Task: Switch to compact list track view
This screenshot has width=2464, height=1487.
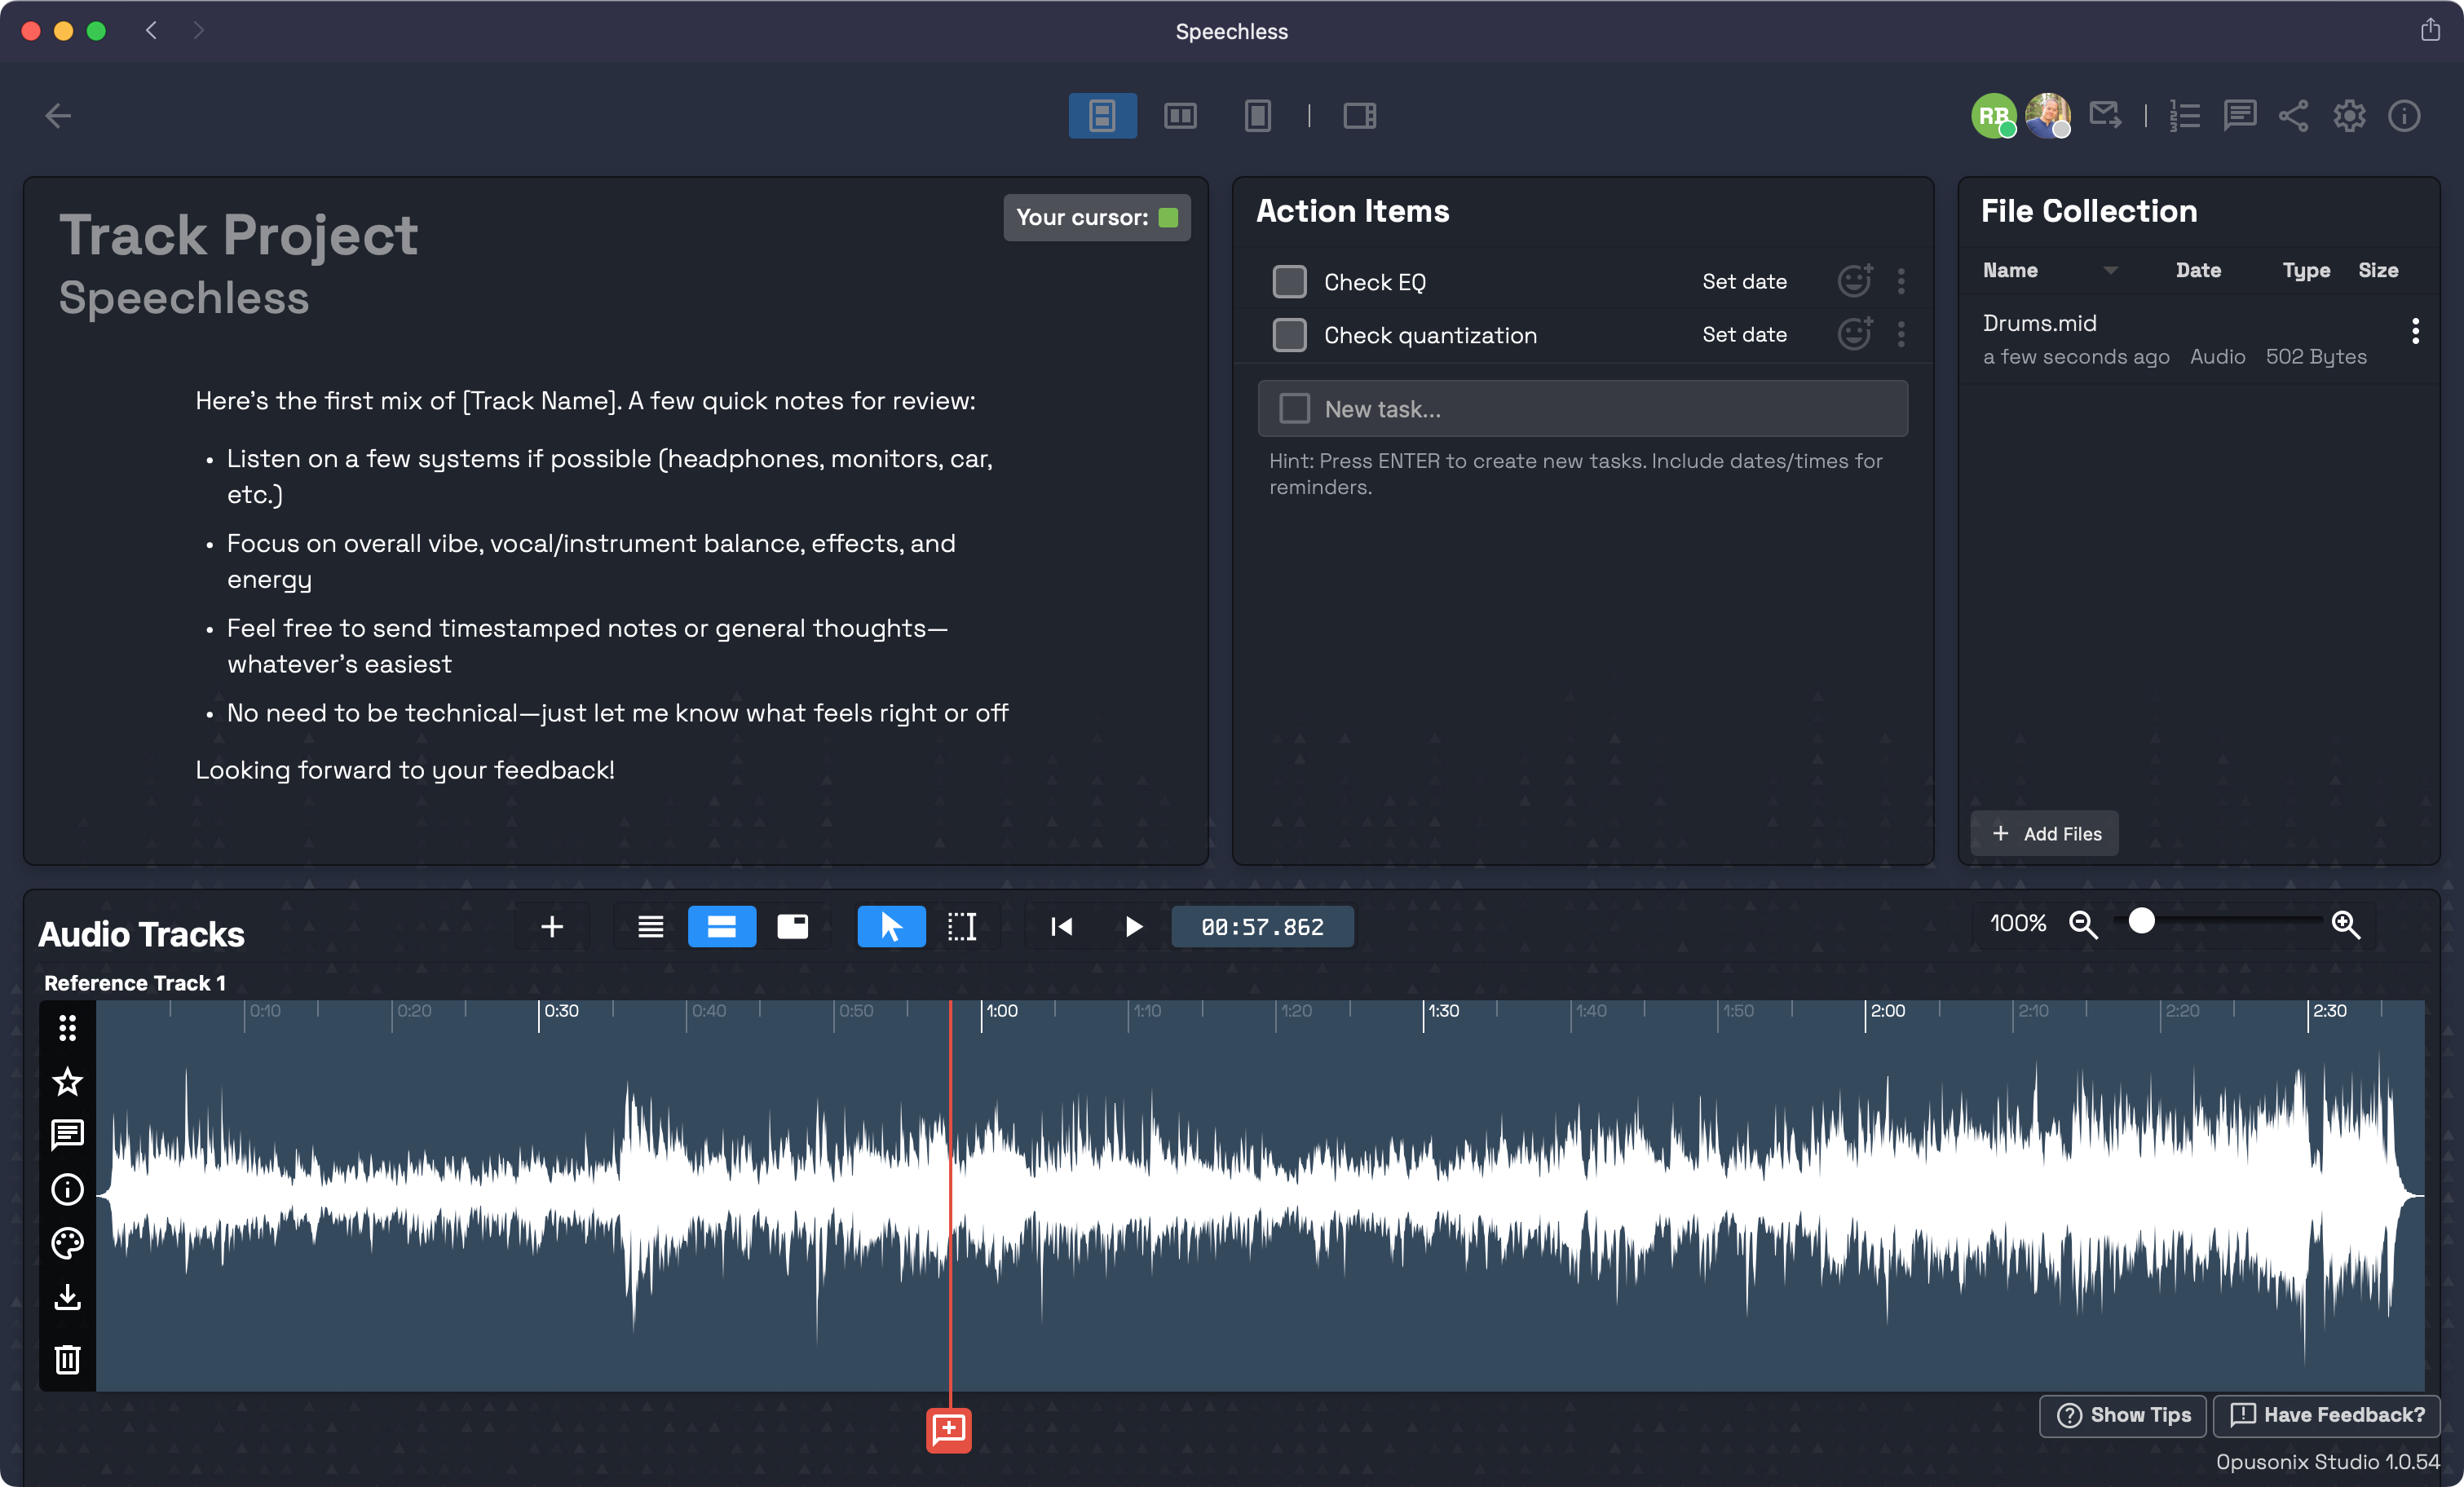Action: tap(651, 926)
